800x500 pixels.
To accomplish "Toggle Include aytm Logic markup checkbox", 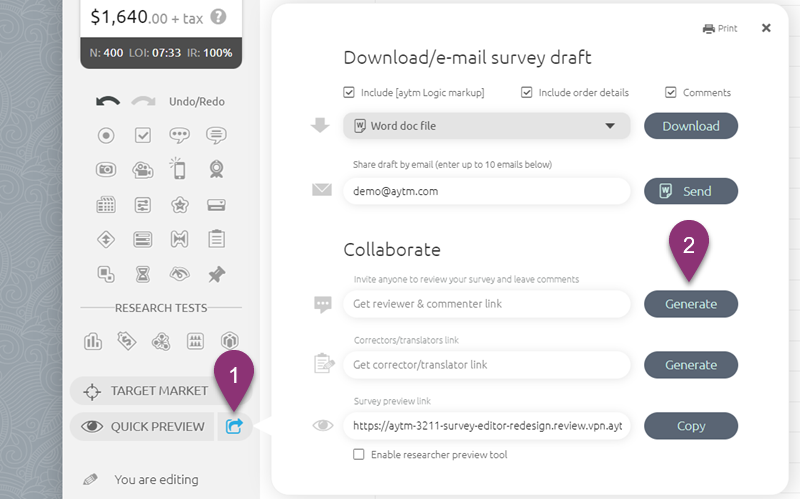I will (x=349, y=93).
